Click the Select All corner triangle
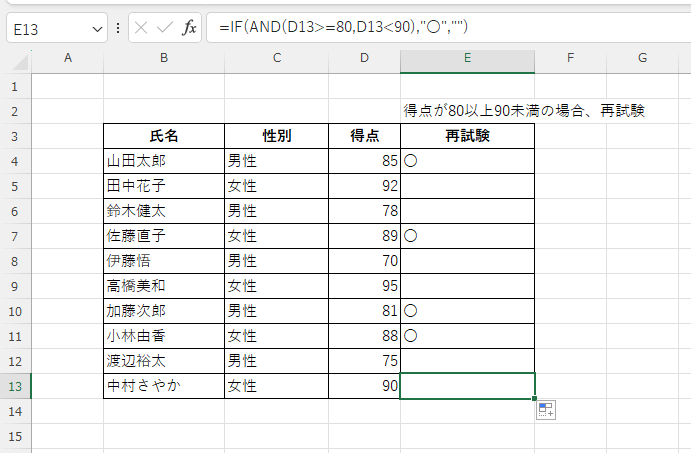Image resolution: width=691 pixels, height=453 pixels. [x=21, y=63]
